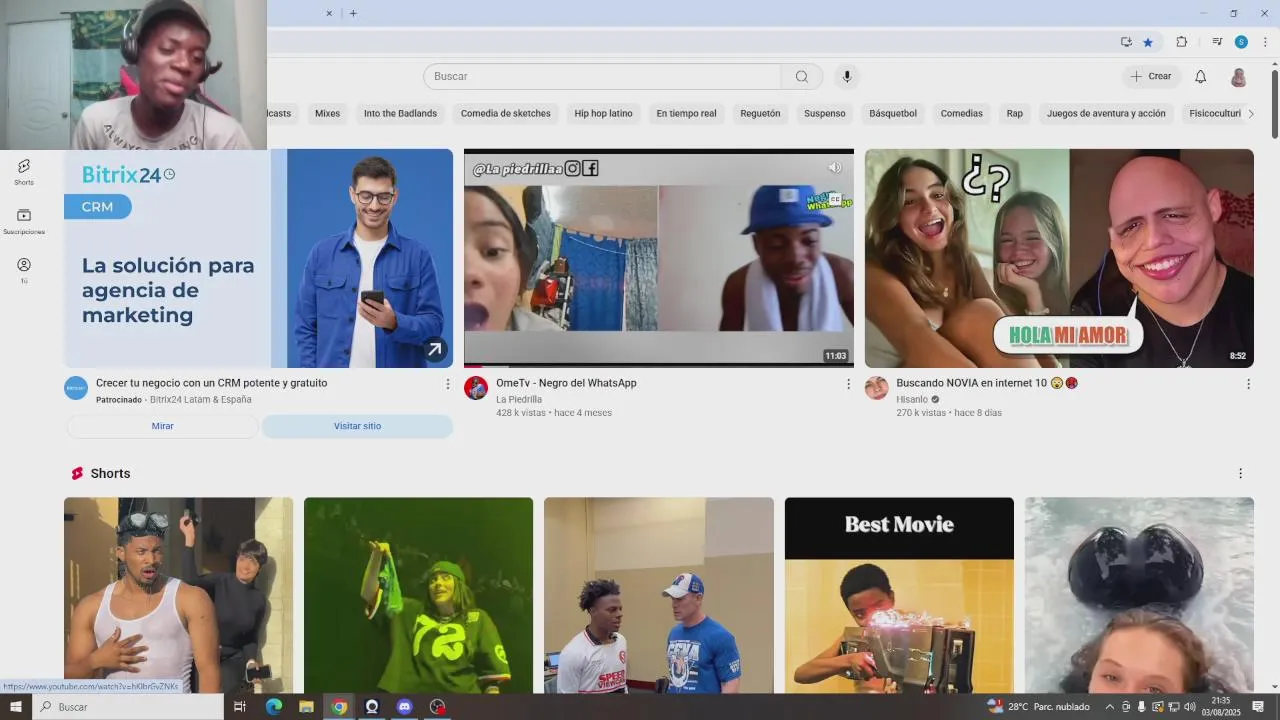Click Bitrix24 advertiser avatar

coord(76,388)
